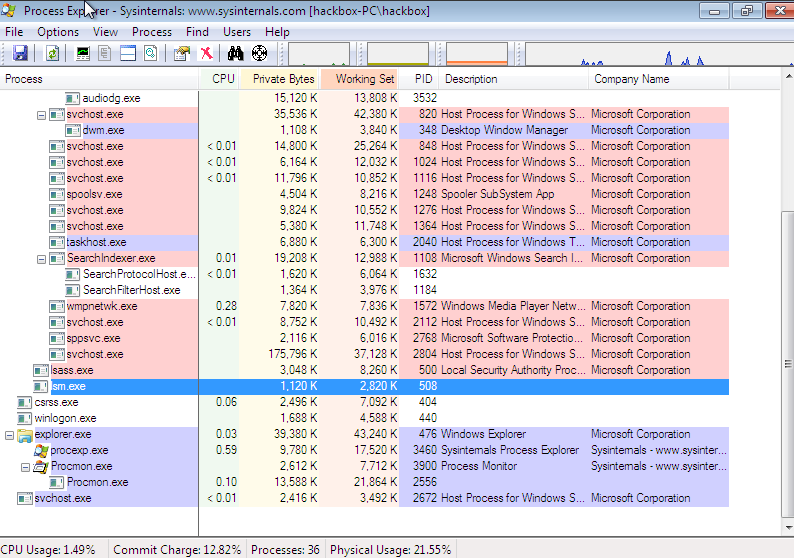This screenshot has width=794, height=558.
Task: Click the procexp.exe process icon
Action: [x=41, y=451]
